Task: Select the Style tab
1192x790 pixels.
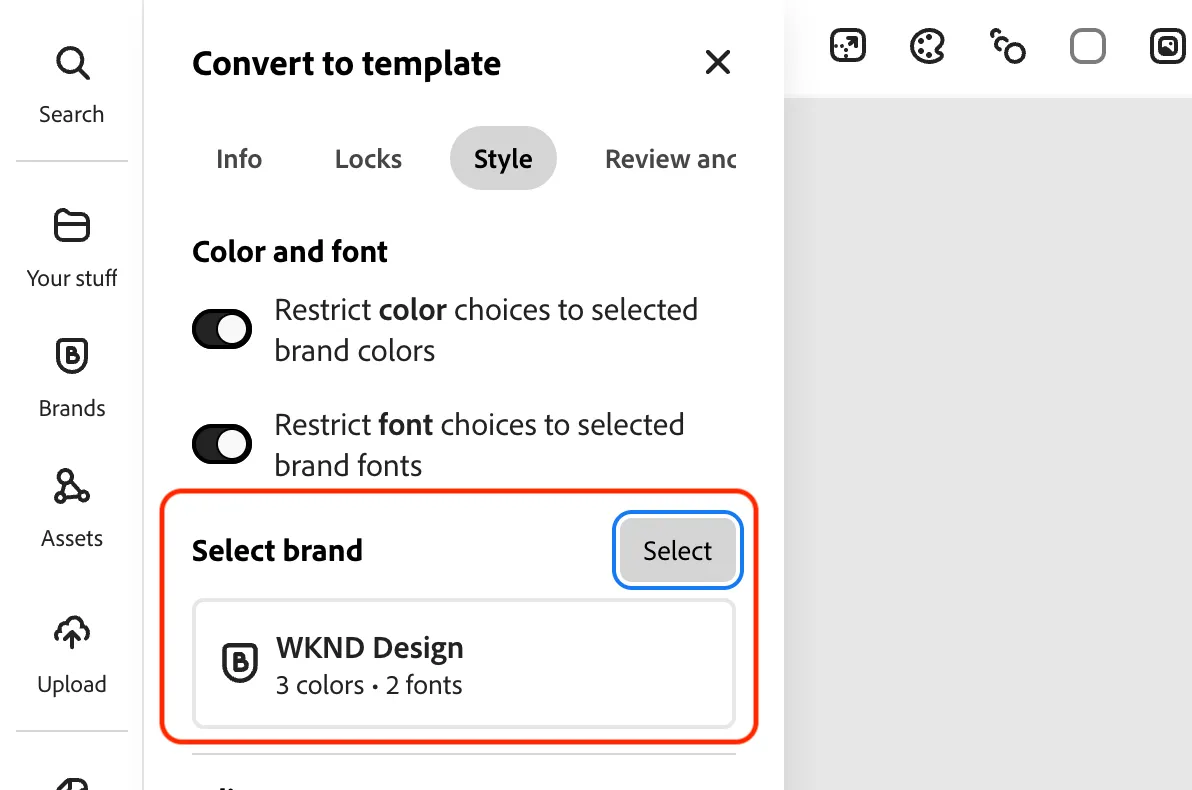Action: tap(503, 159)
